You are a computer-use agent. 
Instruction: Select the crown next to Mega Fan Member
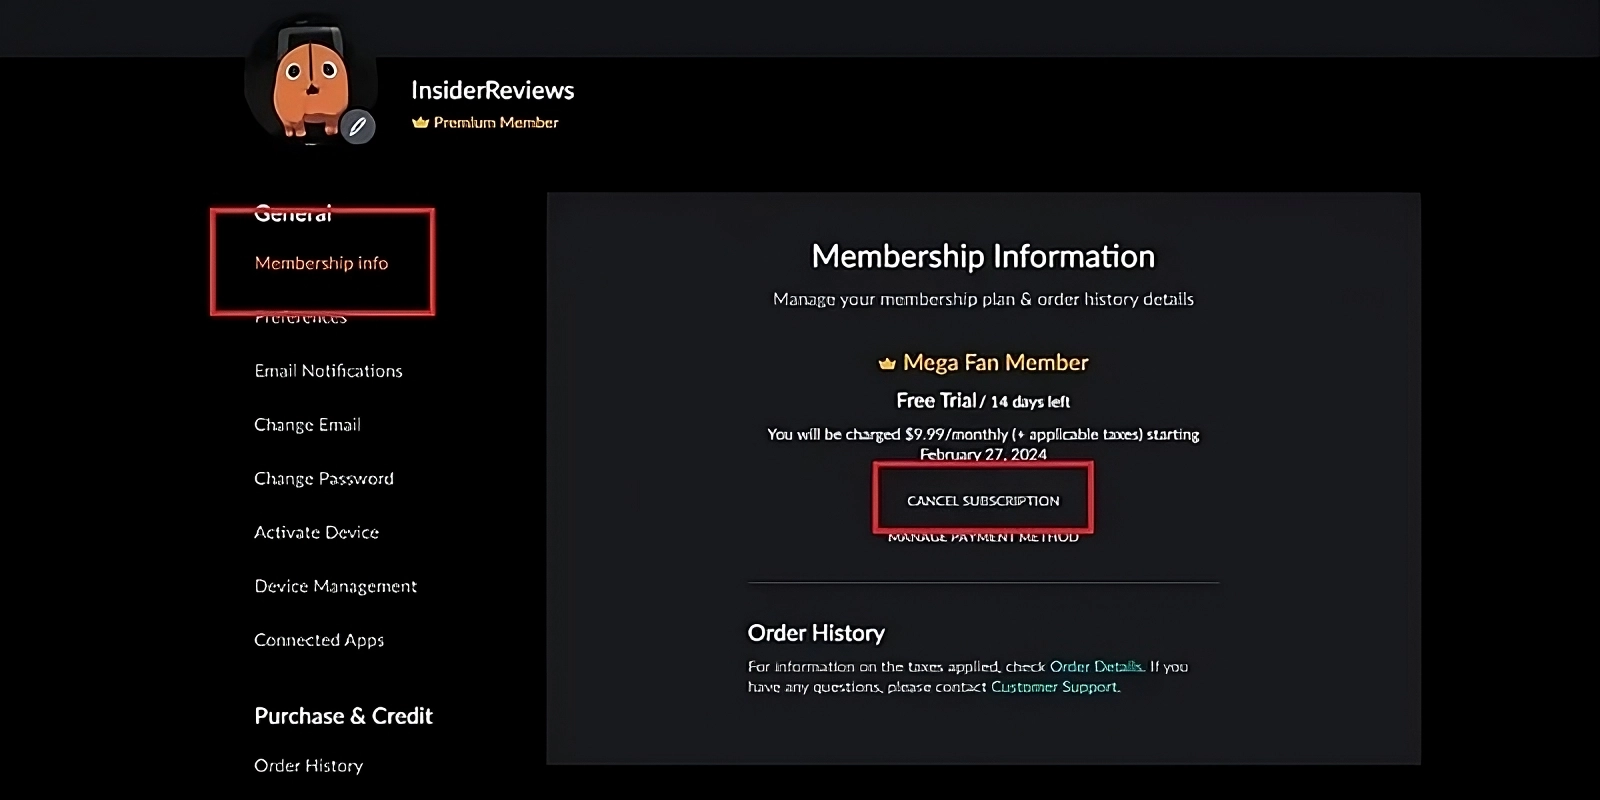tap(886, 363)
